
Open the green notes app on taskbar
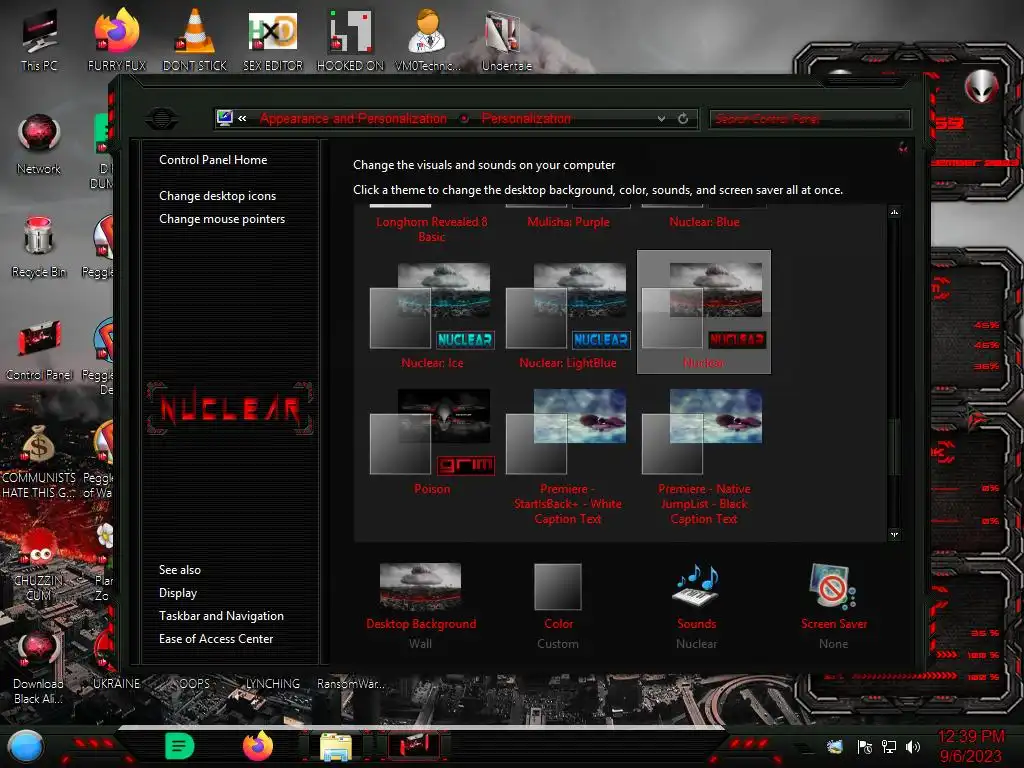pyautogui.click(x=180, y=746)
